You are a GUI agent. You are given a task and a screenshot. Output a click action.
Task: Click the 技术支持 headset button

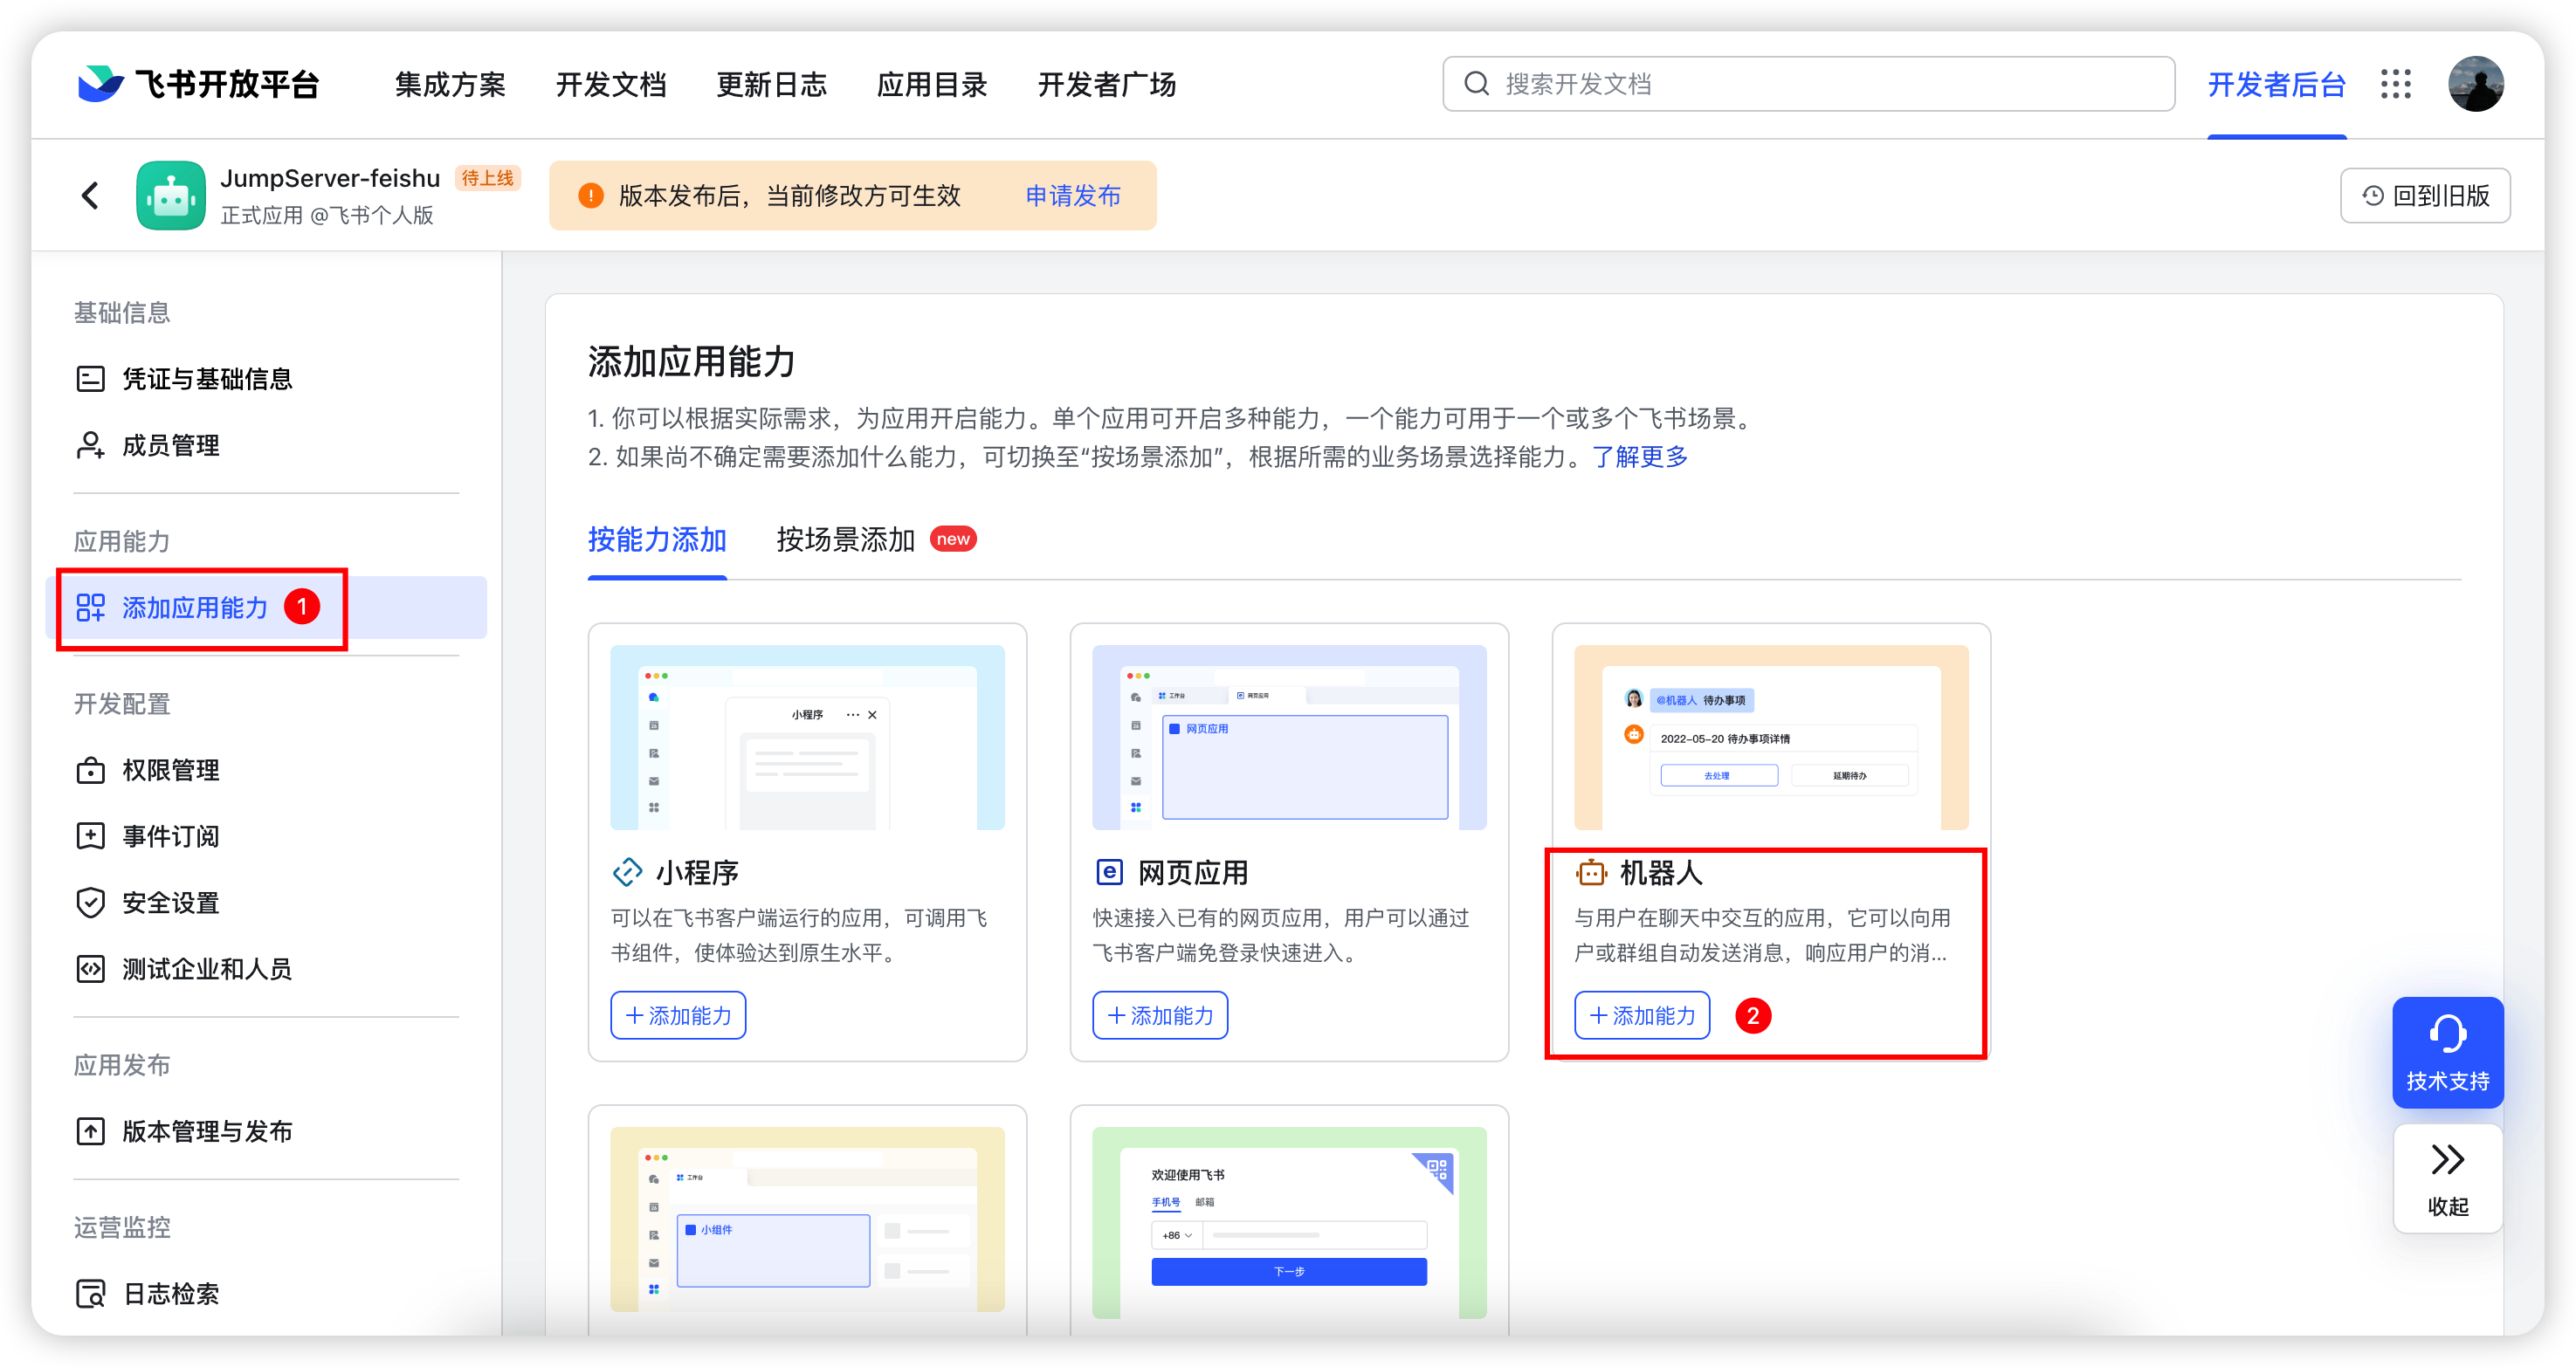(2447, 1052)
